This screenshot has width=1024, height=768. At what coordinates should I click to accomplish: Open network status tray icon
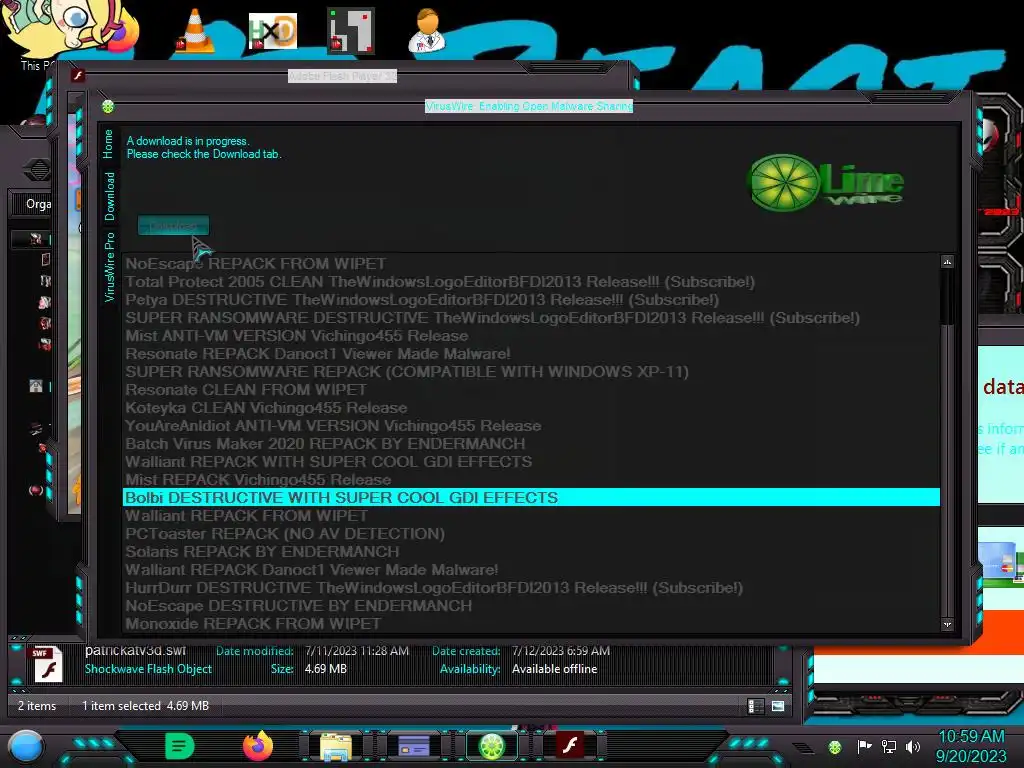click(889, 746)
